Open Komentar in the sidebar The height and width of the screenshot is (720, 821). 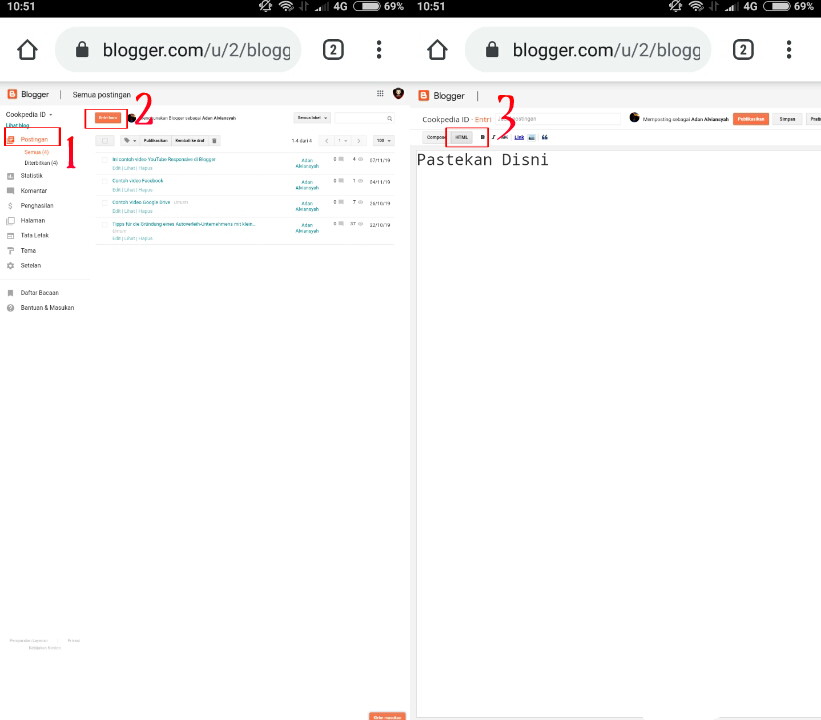(x=27, y=191)
